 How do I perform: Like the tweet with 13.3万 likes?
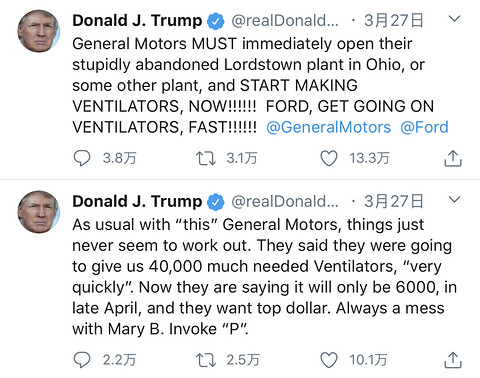(329, 158)
